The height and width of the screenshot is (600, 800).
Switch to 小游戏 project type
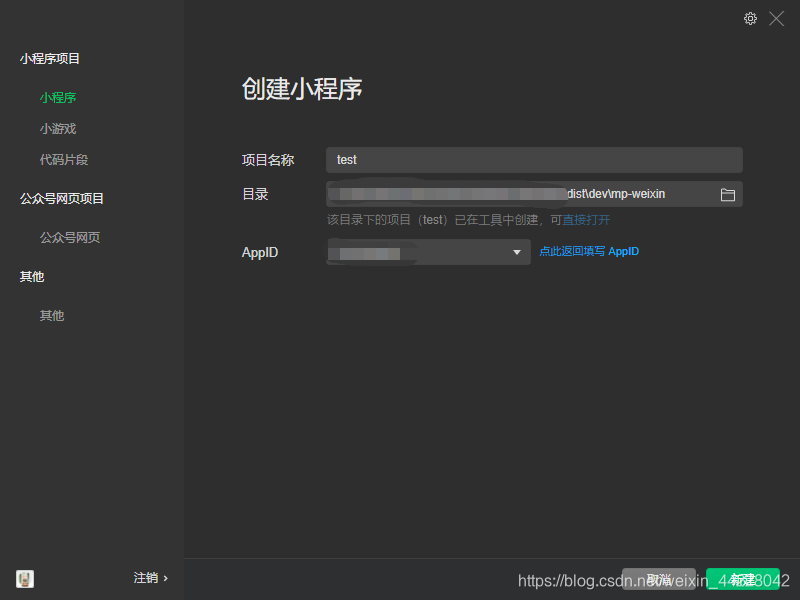pyautogui.click(x=57, y=128)
